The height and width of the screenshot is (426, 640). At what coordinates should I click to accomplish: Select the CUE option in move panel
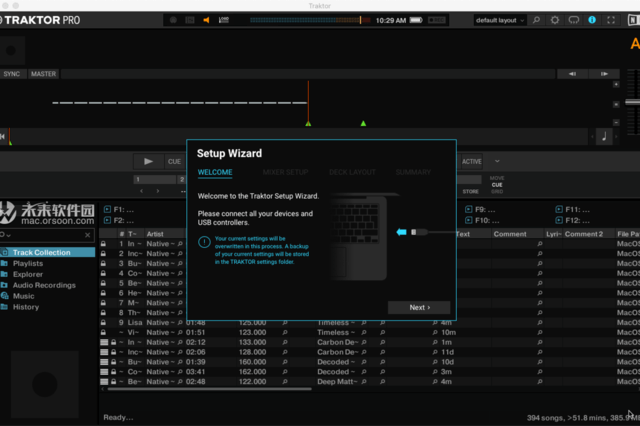click(x=497, y=185)
